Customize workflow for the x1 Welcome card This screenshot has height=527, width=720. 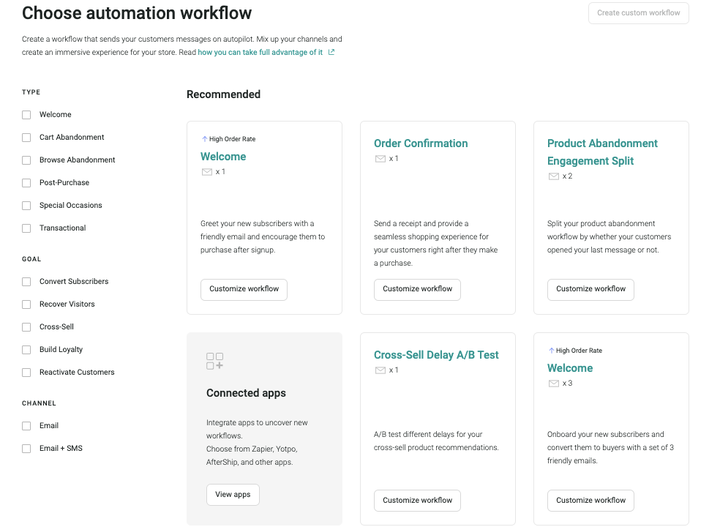click(x=244, y=289)
